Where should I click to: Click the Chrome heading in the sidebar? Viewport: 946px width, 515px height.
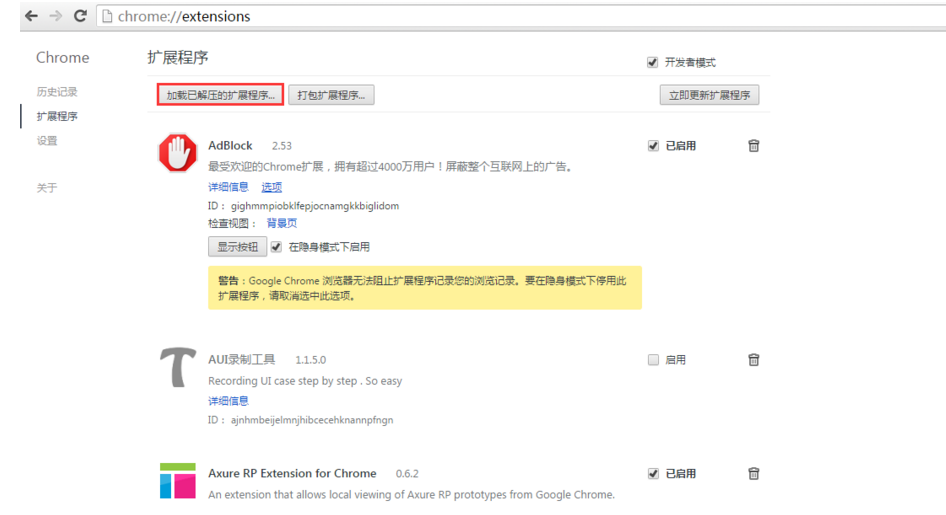pyautogui.click(x=62, y=57)
